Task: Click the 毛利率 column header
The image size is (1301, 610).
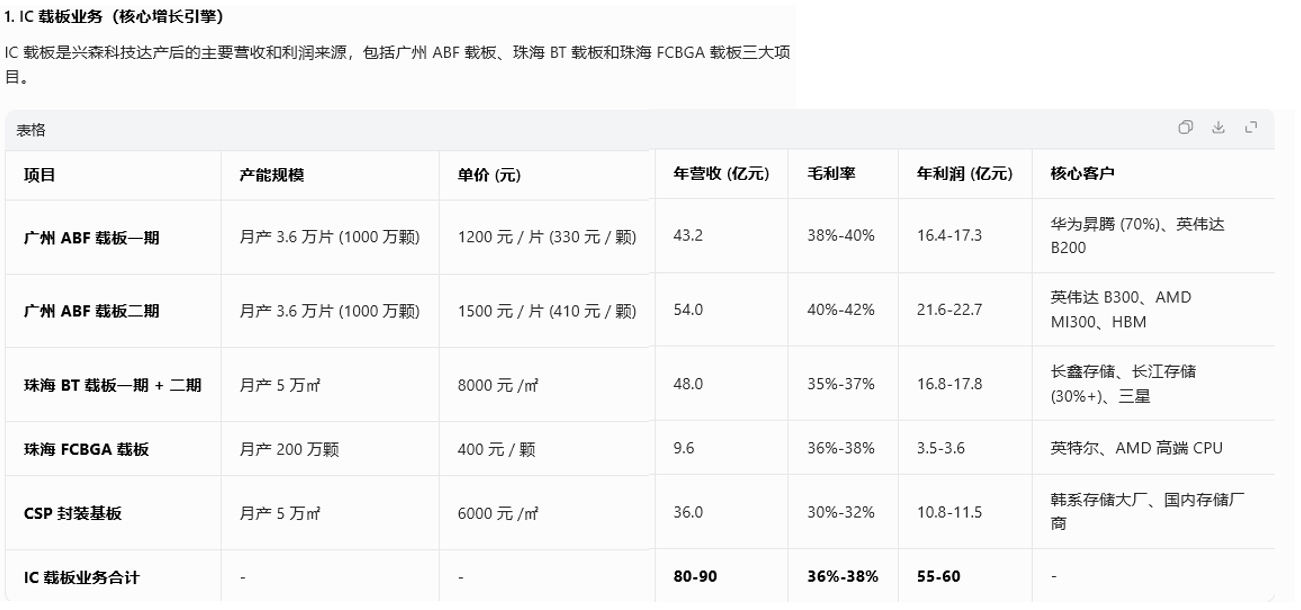Action: [831, 173]
